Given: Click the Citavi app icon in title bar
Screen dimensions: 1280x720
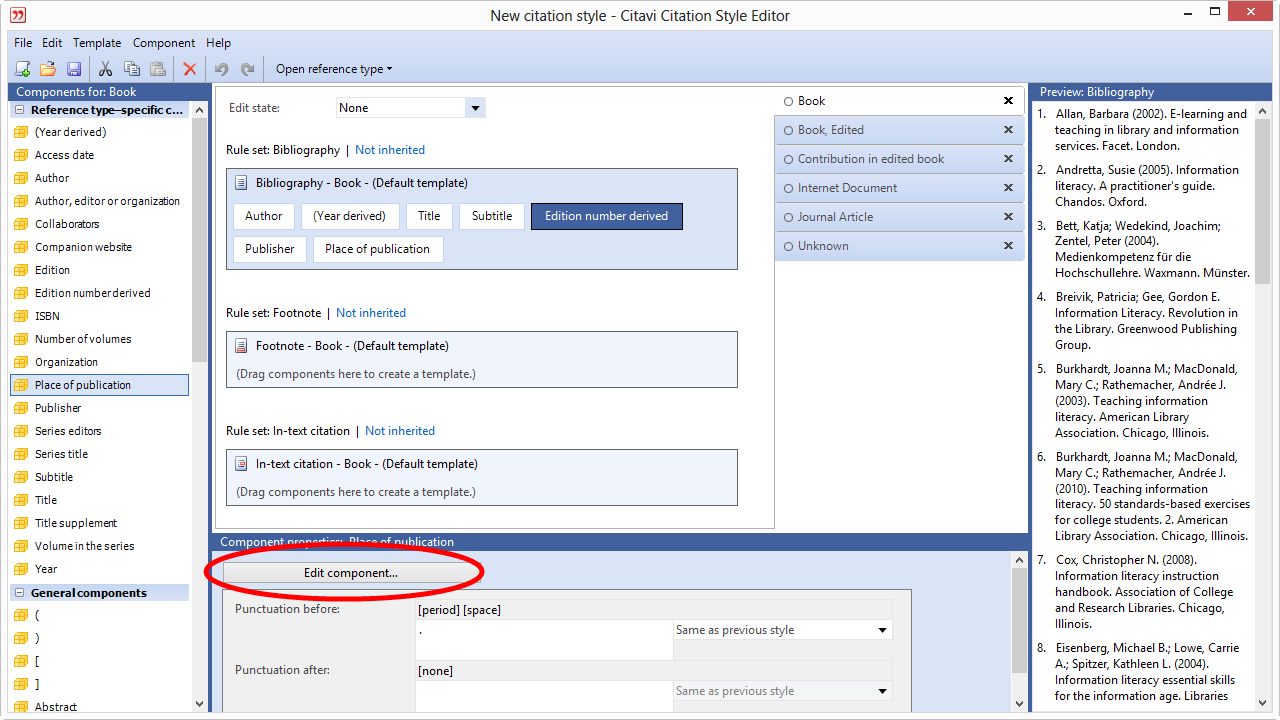Looking at the screenshot, I should [18, 15].
